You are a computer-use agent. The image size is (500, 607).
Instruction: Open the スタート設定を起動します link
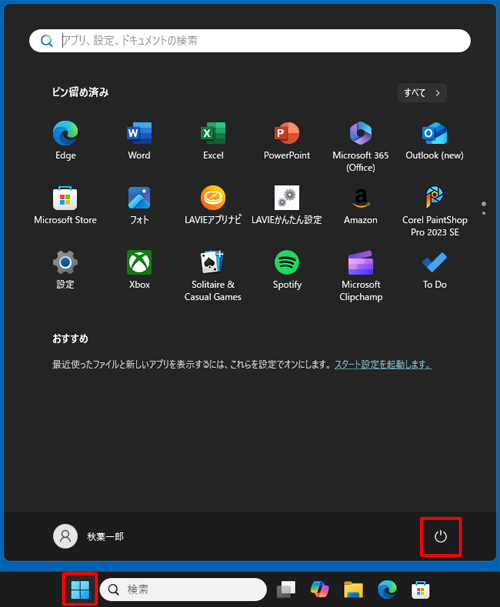coord(383,364)
